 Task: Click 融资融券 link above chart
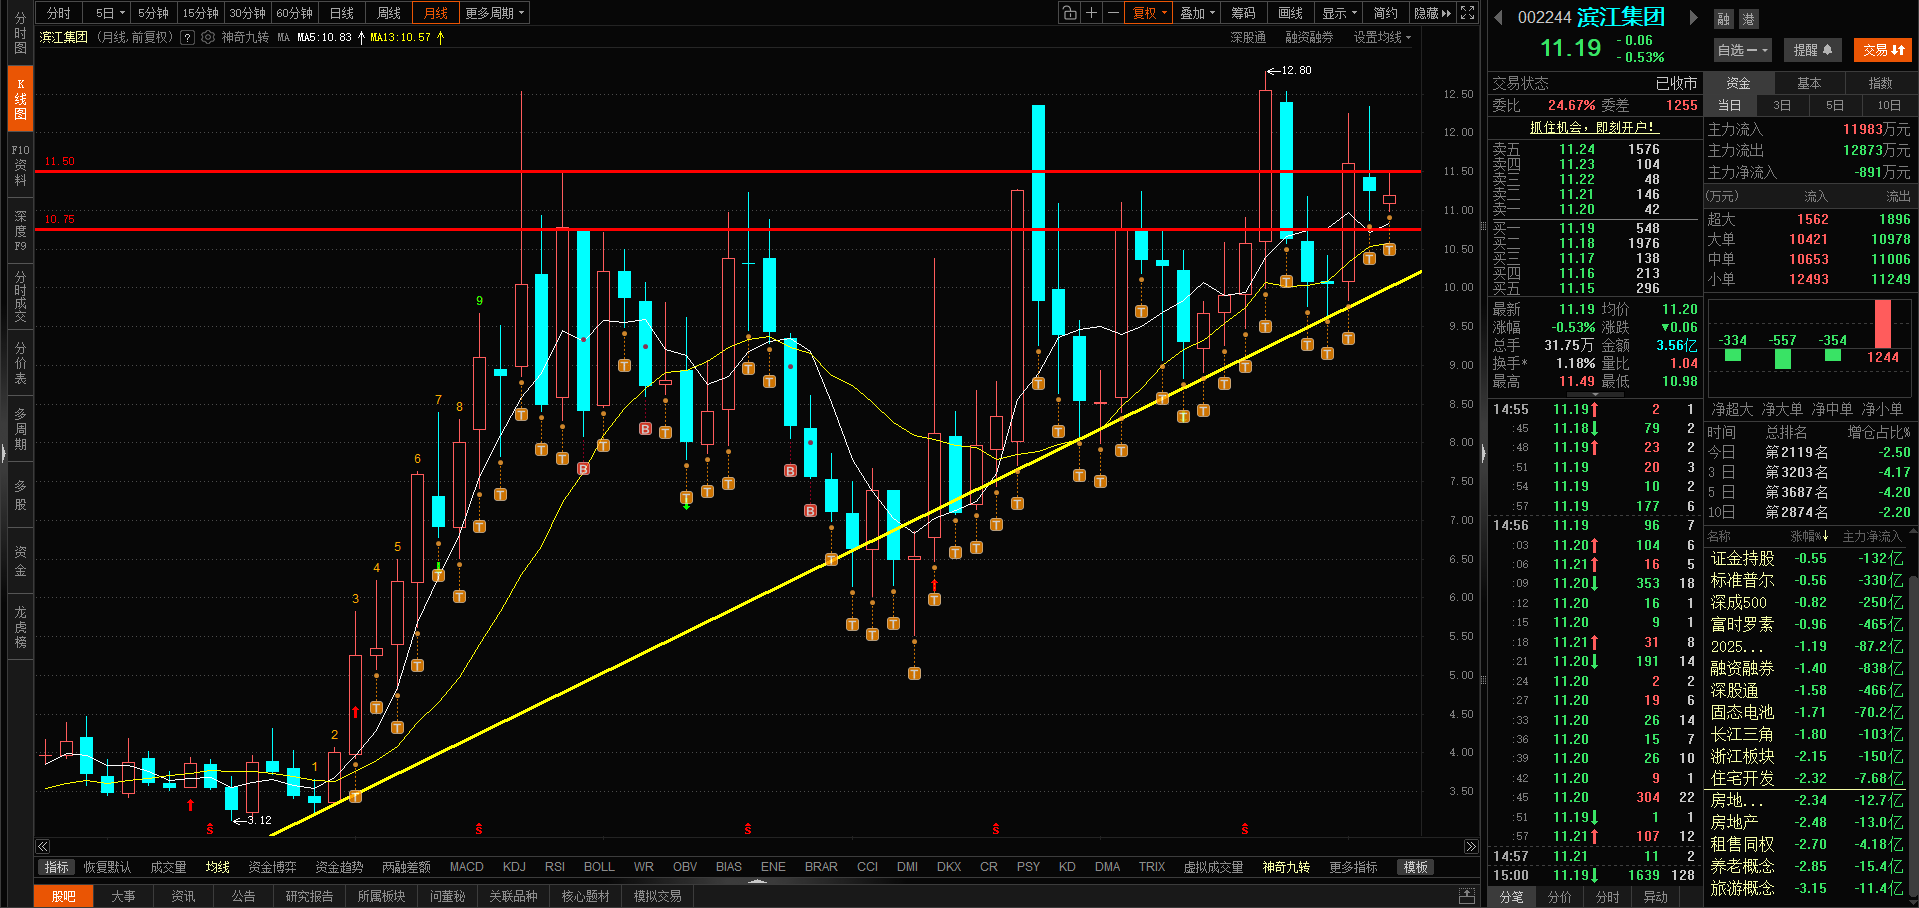(1309, 38)
